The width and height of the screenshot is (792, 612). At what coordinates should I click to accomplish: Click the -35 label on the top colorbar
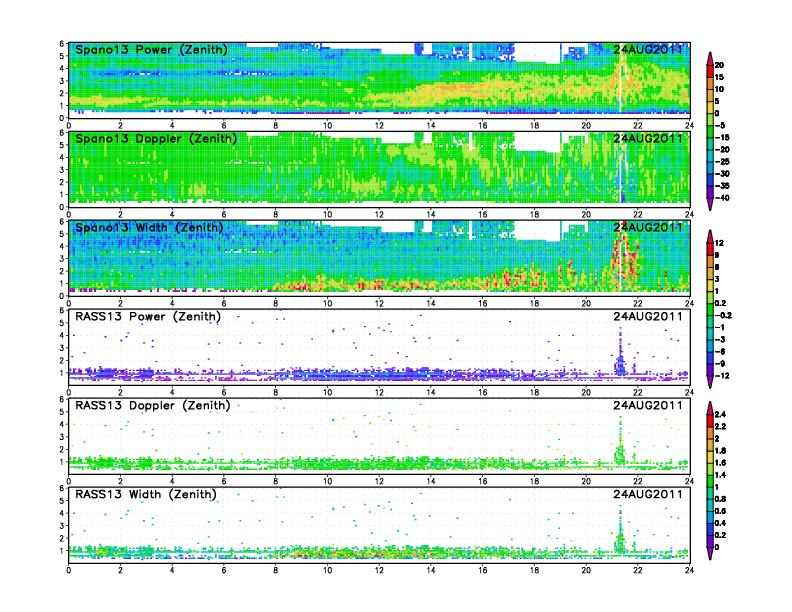click(x=722, y=186)
